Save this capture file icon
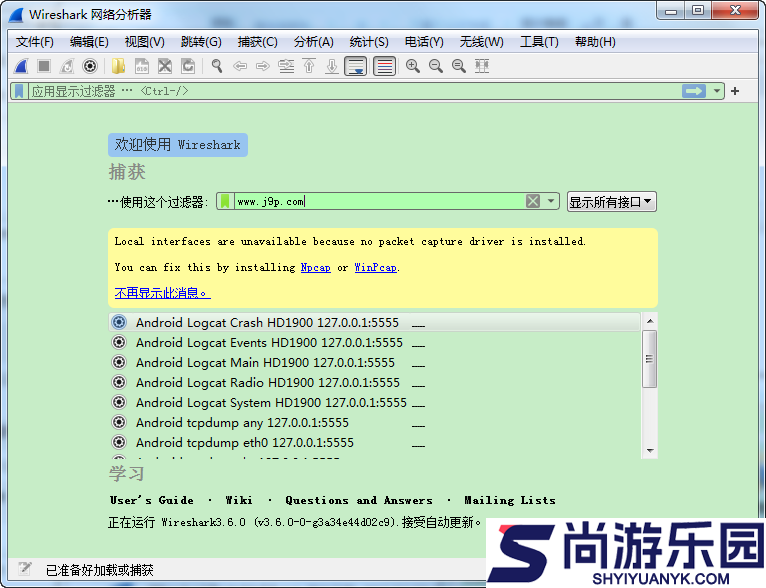 tap(142, 66)
